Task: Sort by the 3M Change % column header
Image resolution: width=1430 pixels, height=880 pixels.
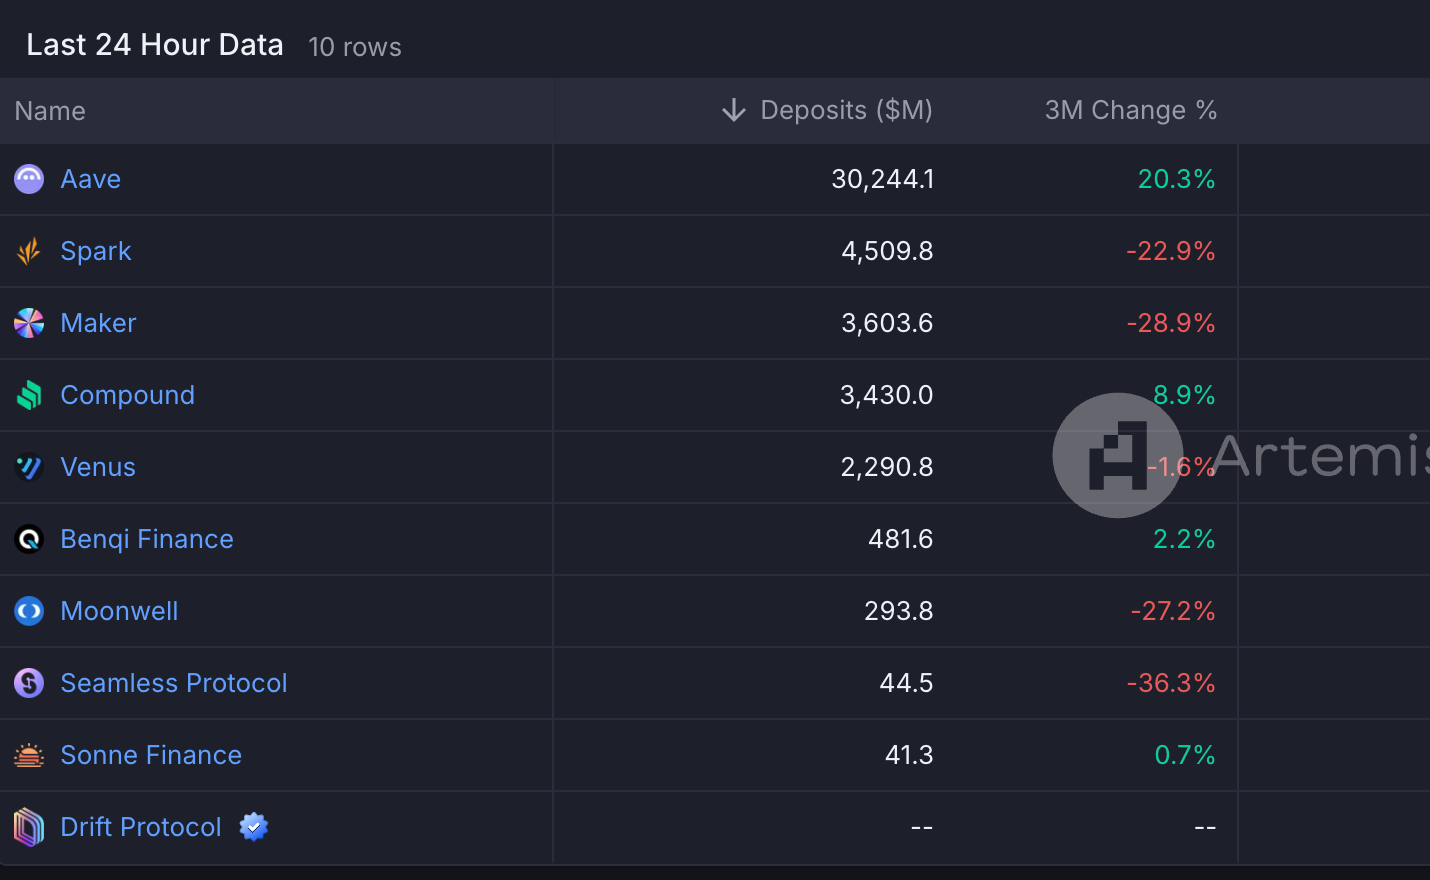Action: 1131,110
